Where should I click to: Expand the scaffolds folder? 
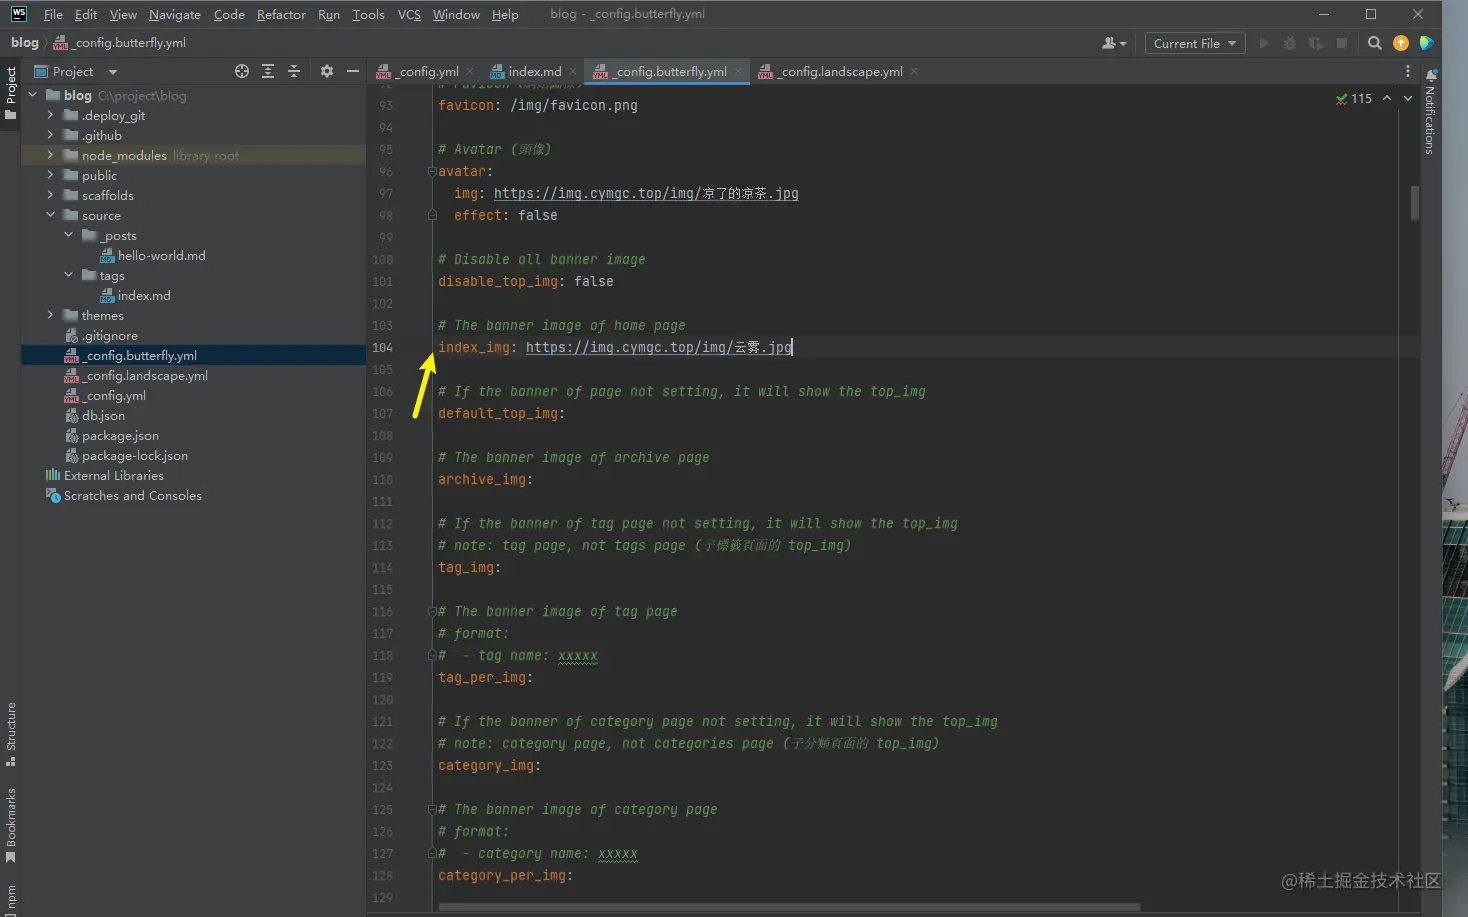[x=50, y=195]
